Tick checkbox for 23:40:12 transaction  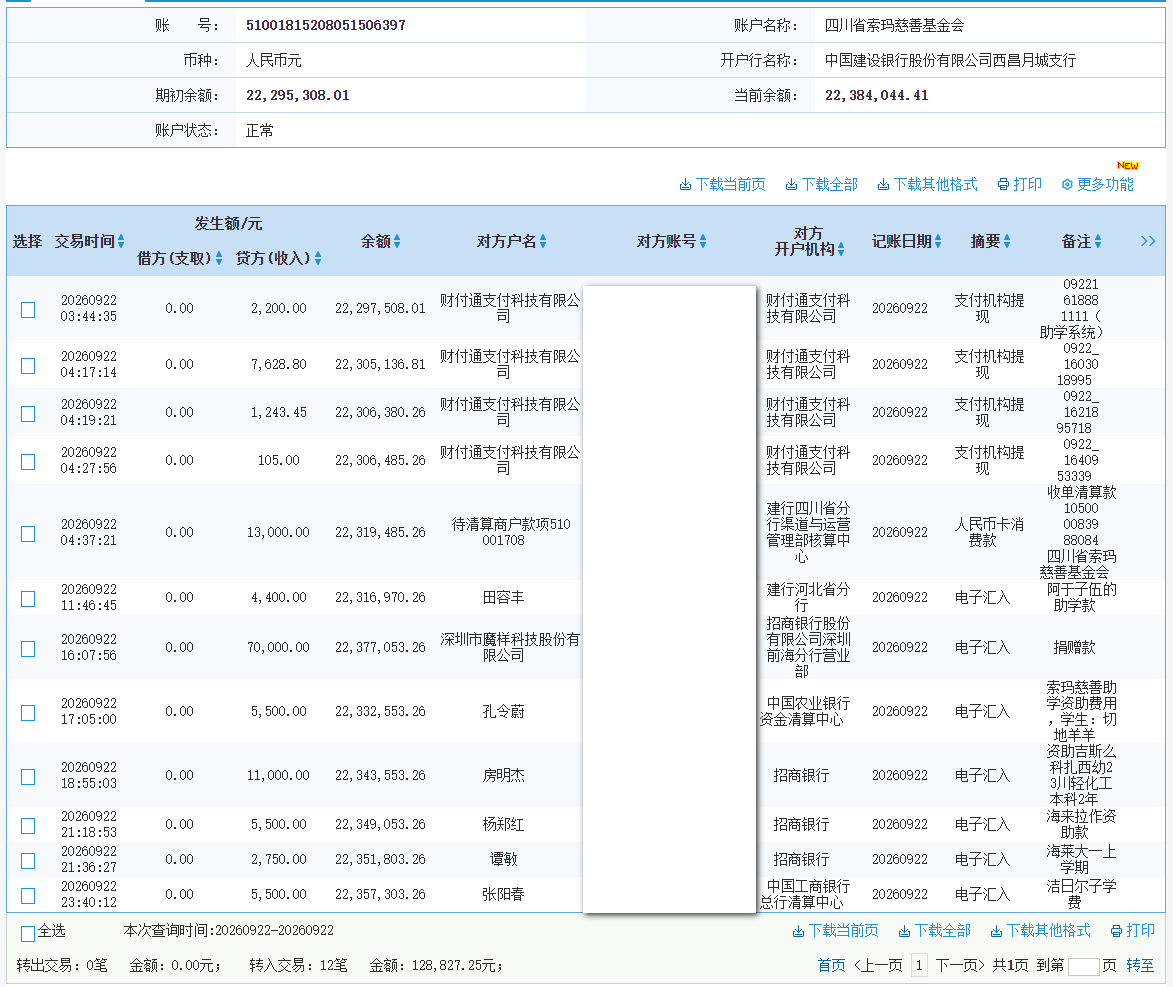click(x=28, y=896)
